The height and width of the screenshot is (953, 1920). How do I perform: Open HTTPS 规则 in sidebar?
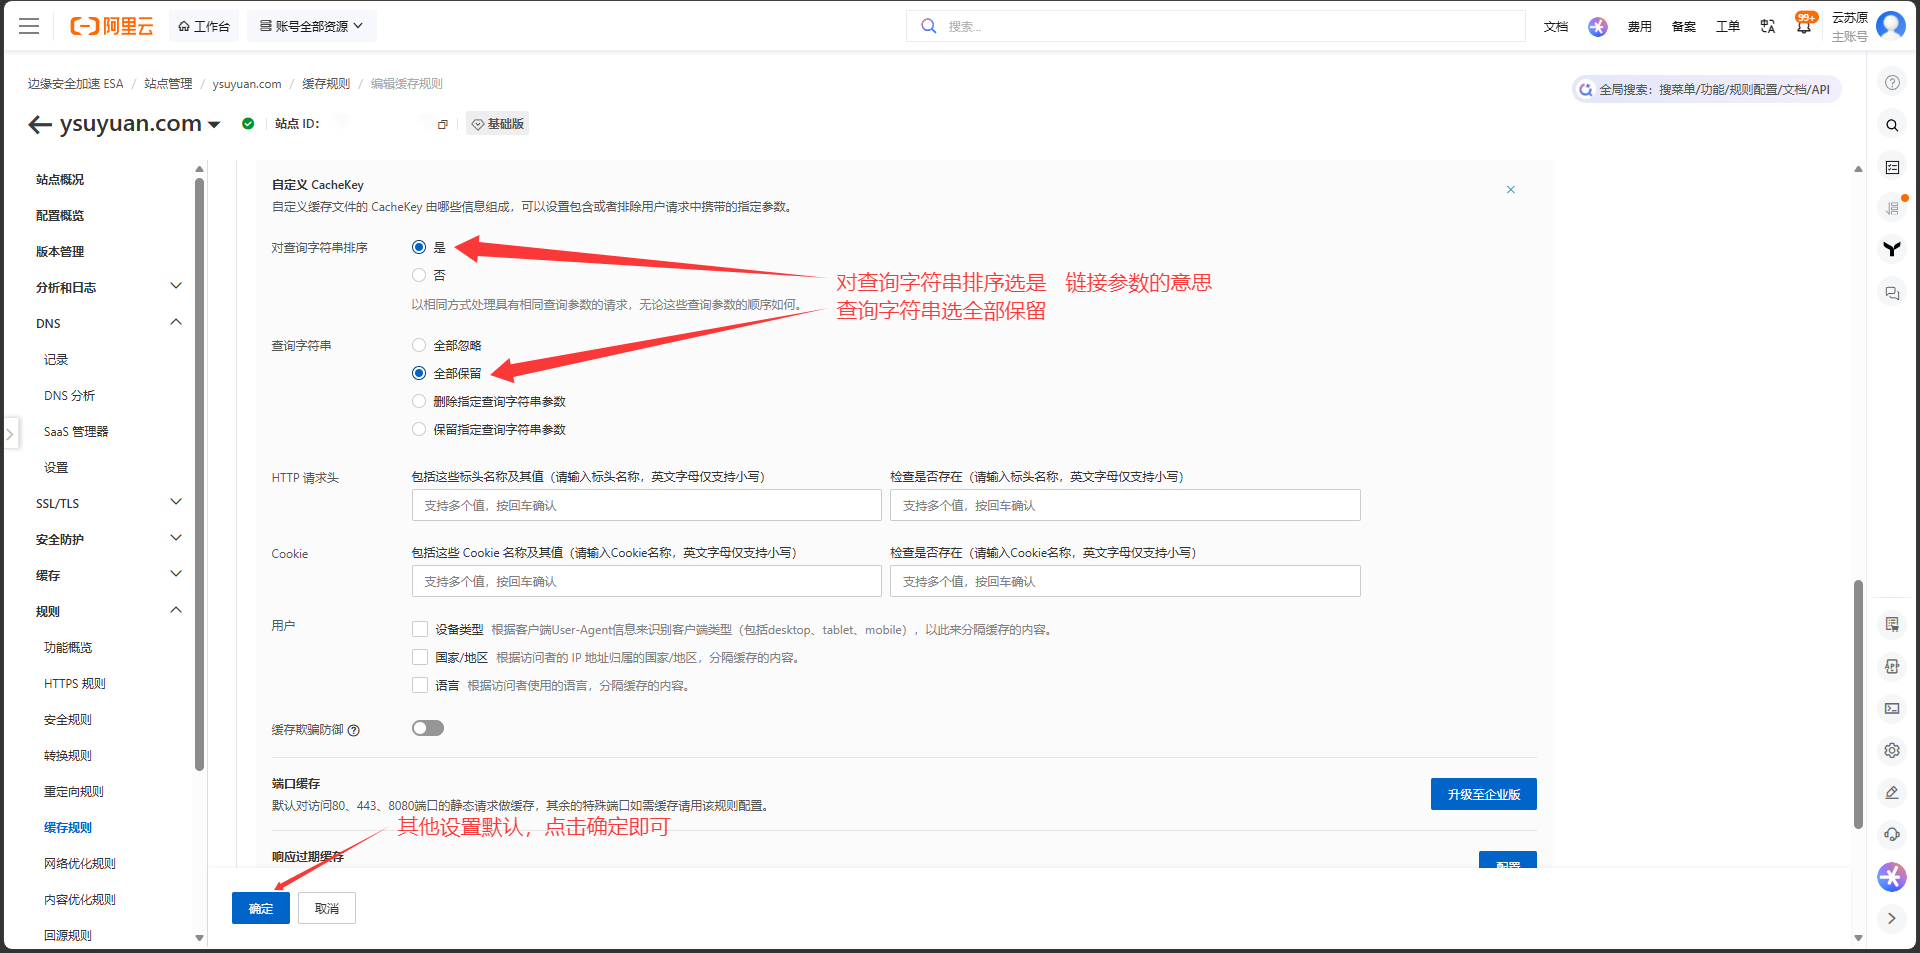[x=75, y=683]
